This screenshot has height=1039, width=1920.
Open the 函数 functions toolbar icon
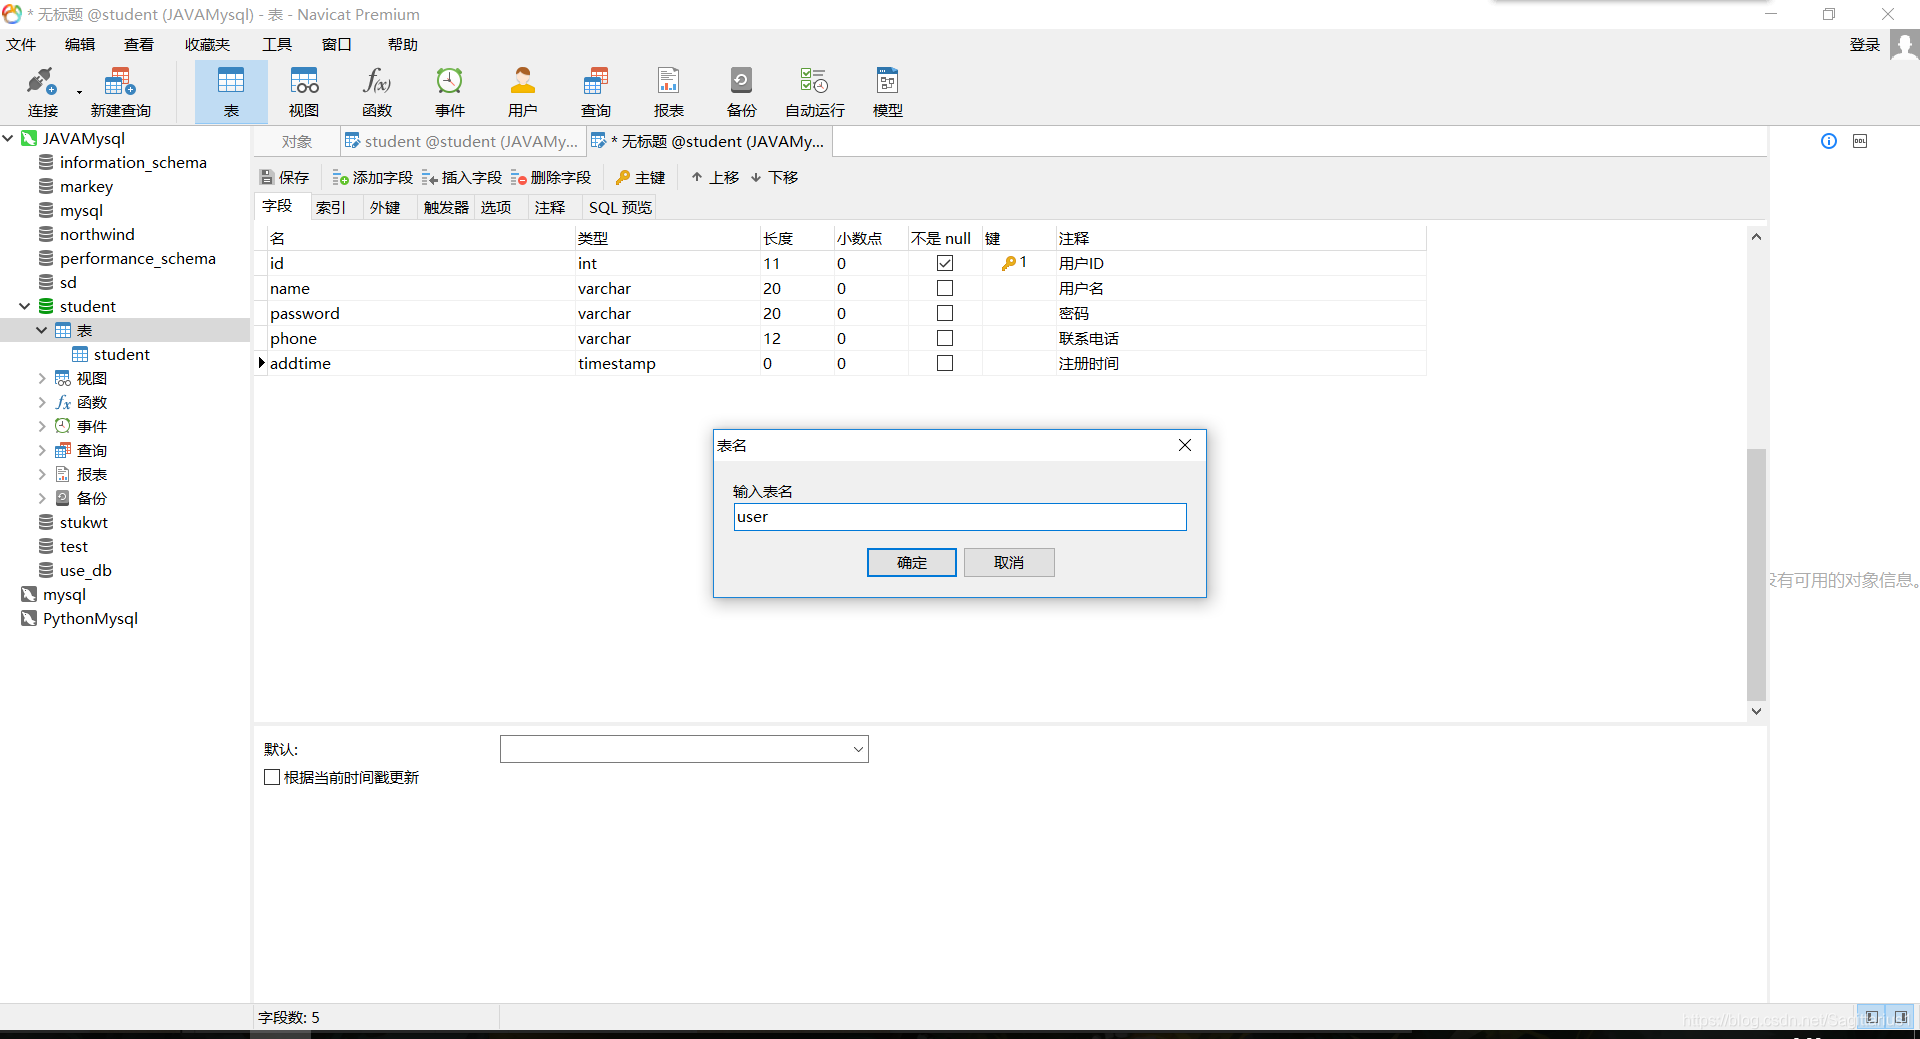(377, 92)
